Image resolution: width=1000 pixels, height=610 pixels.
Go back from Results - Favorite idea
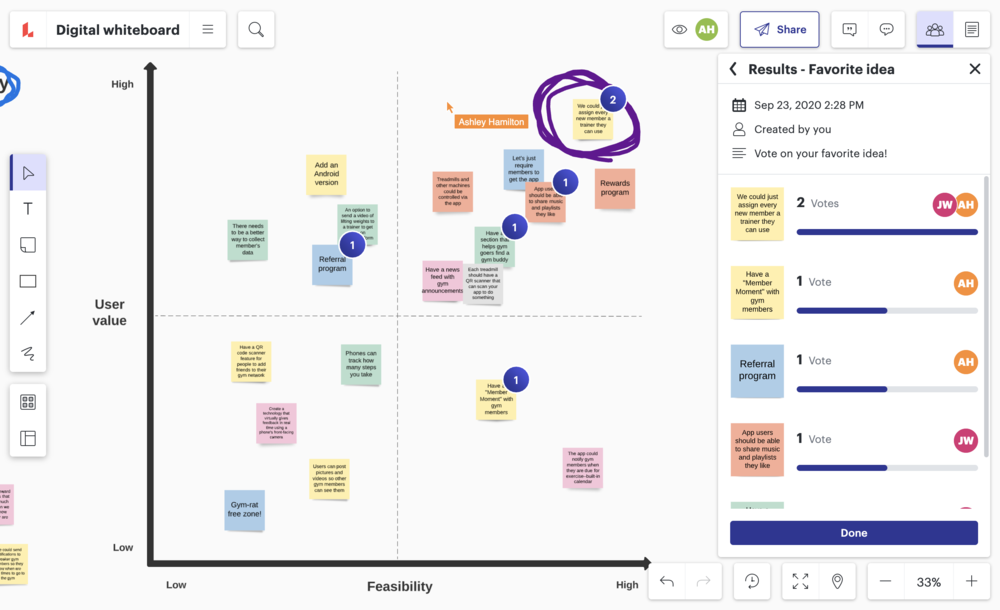click(x=733, y=69)
